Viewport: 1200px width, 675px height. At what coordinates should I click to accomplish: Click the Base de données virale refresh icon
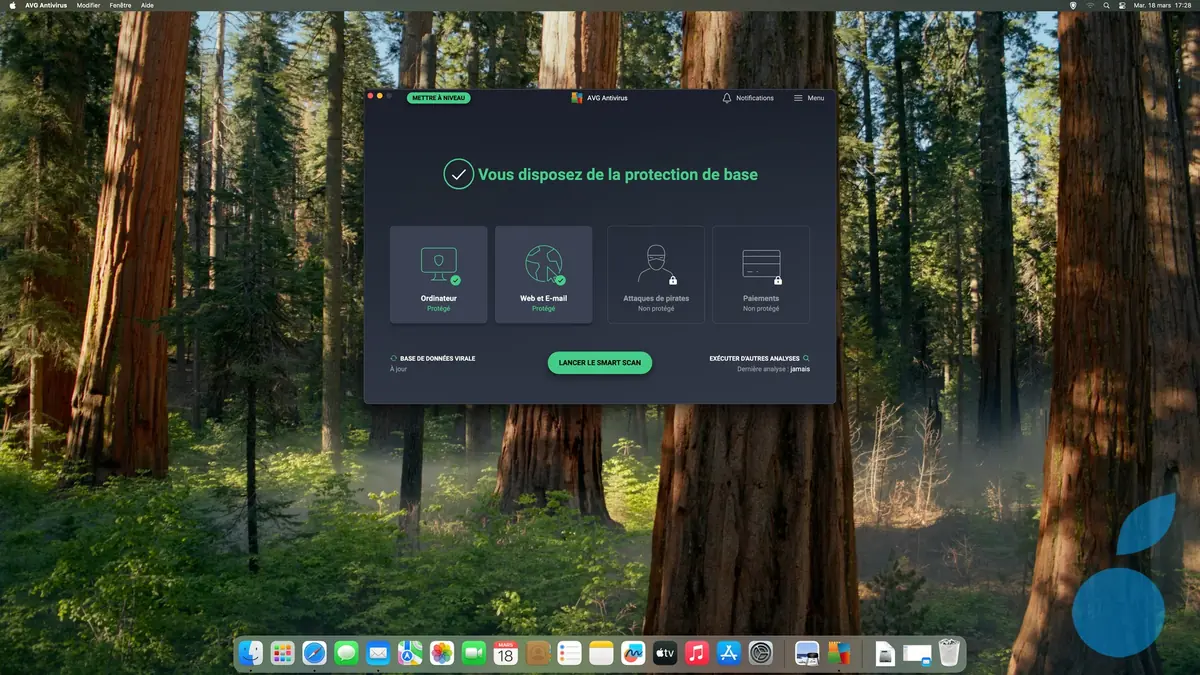393,357
